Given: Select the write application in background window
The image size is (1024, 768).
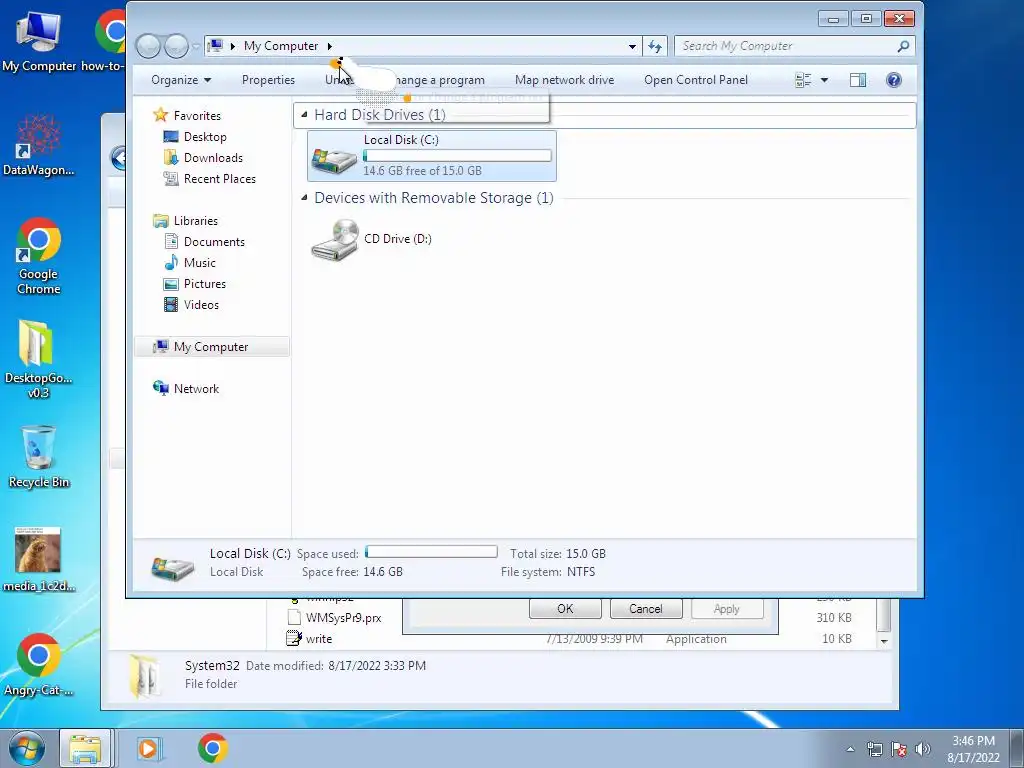Looking at the screenshot, I should [310, 639].
